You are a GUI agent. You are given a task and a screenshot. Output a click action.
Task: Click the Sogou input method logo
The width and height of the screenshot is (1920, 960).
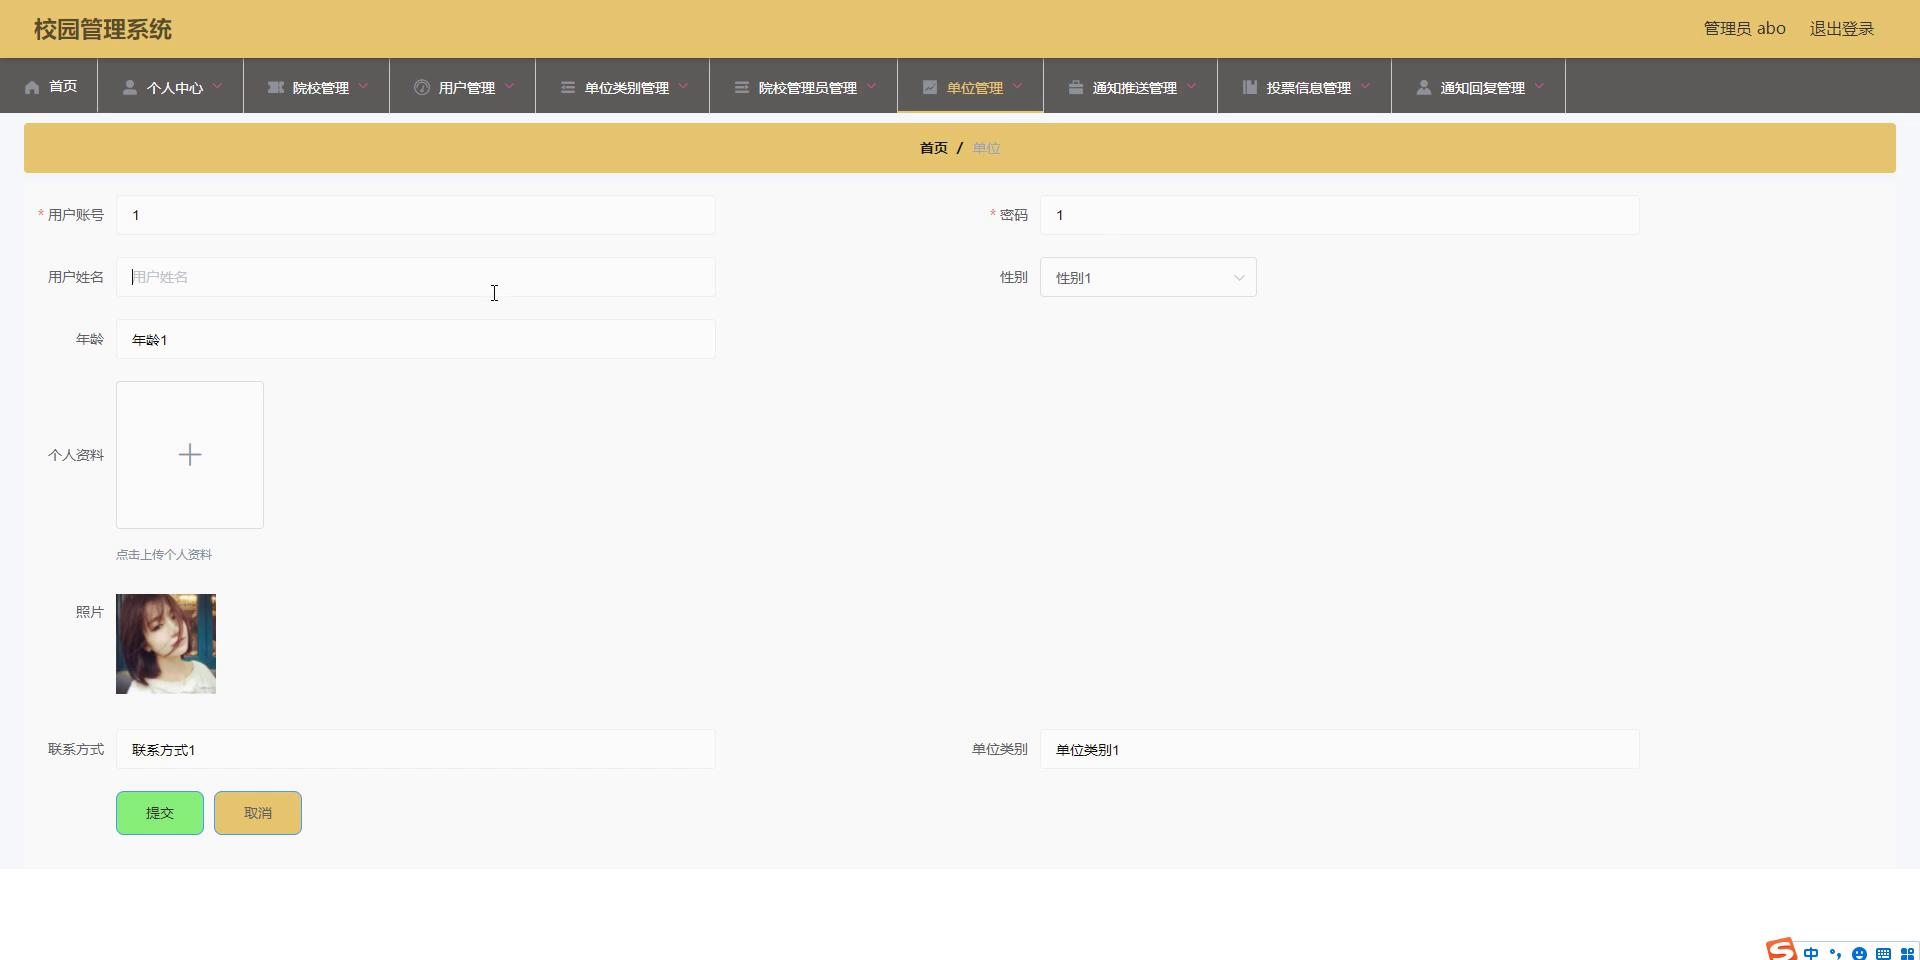pos(1781,950)
